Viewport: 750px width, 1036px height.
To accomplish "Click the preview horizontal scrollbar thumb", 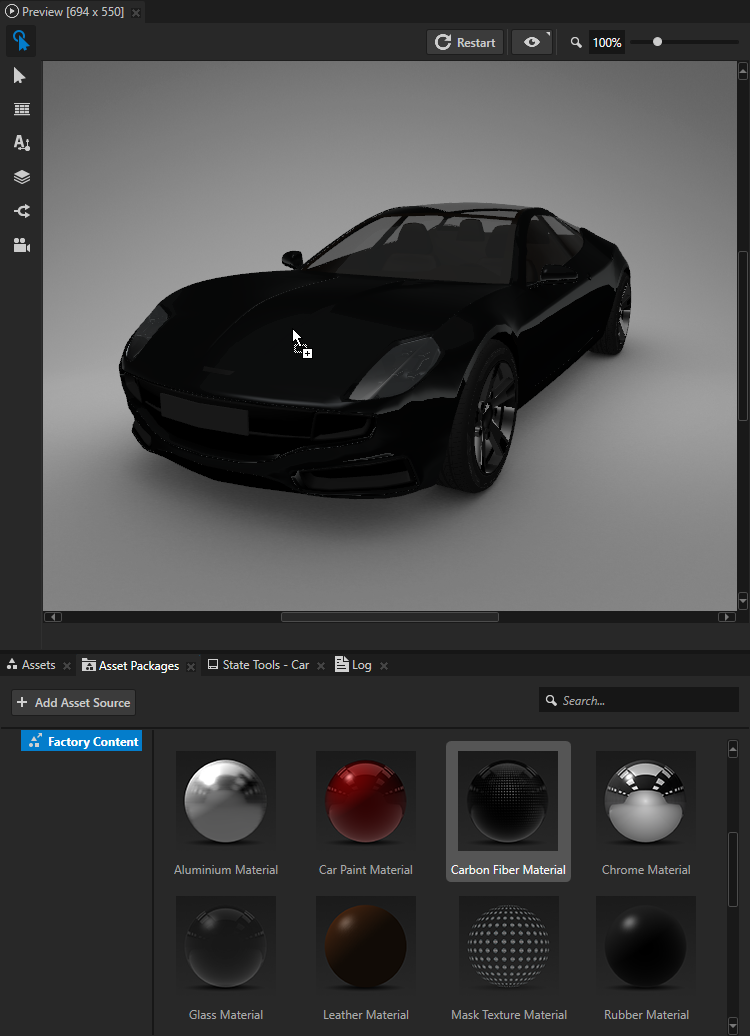I will (390, 617).
